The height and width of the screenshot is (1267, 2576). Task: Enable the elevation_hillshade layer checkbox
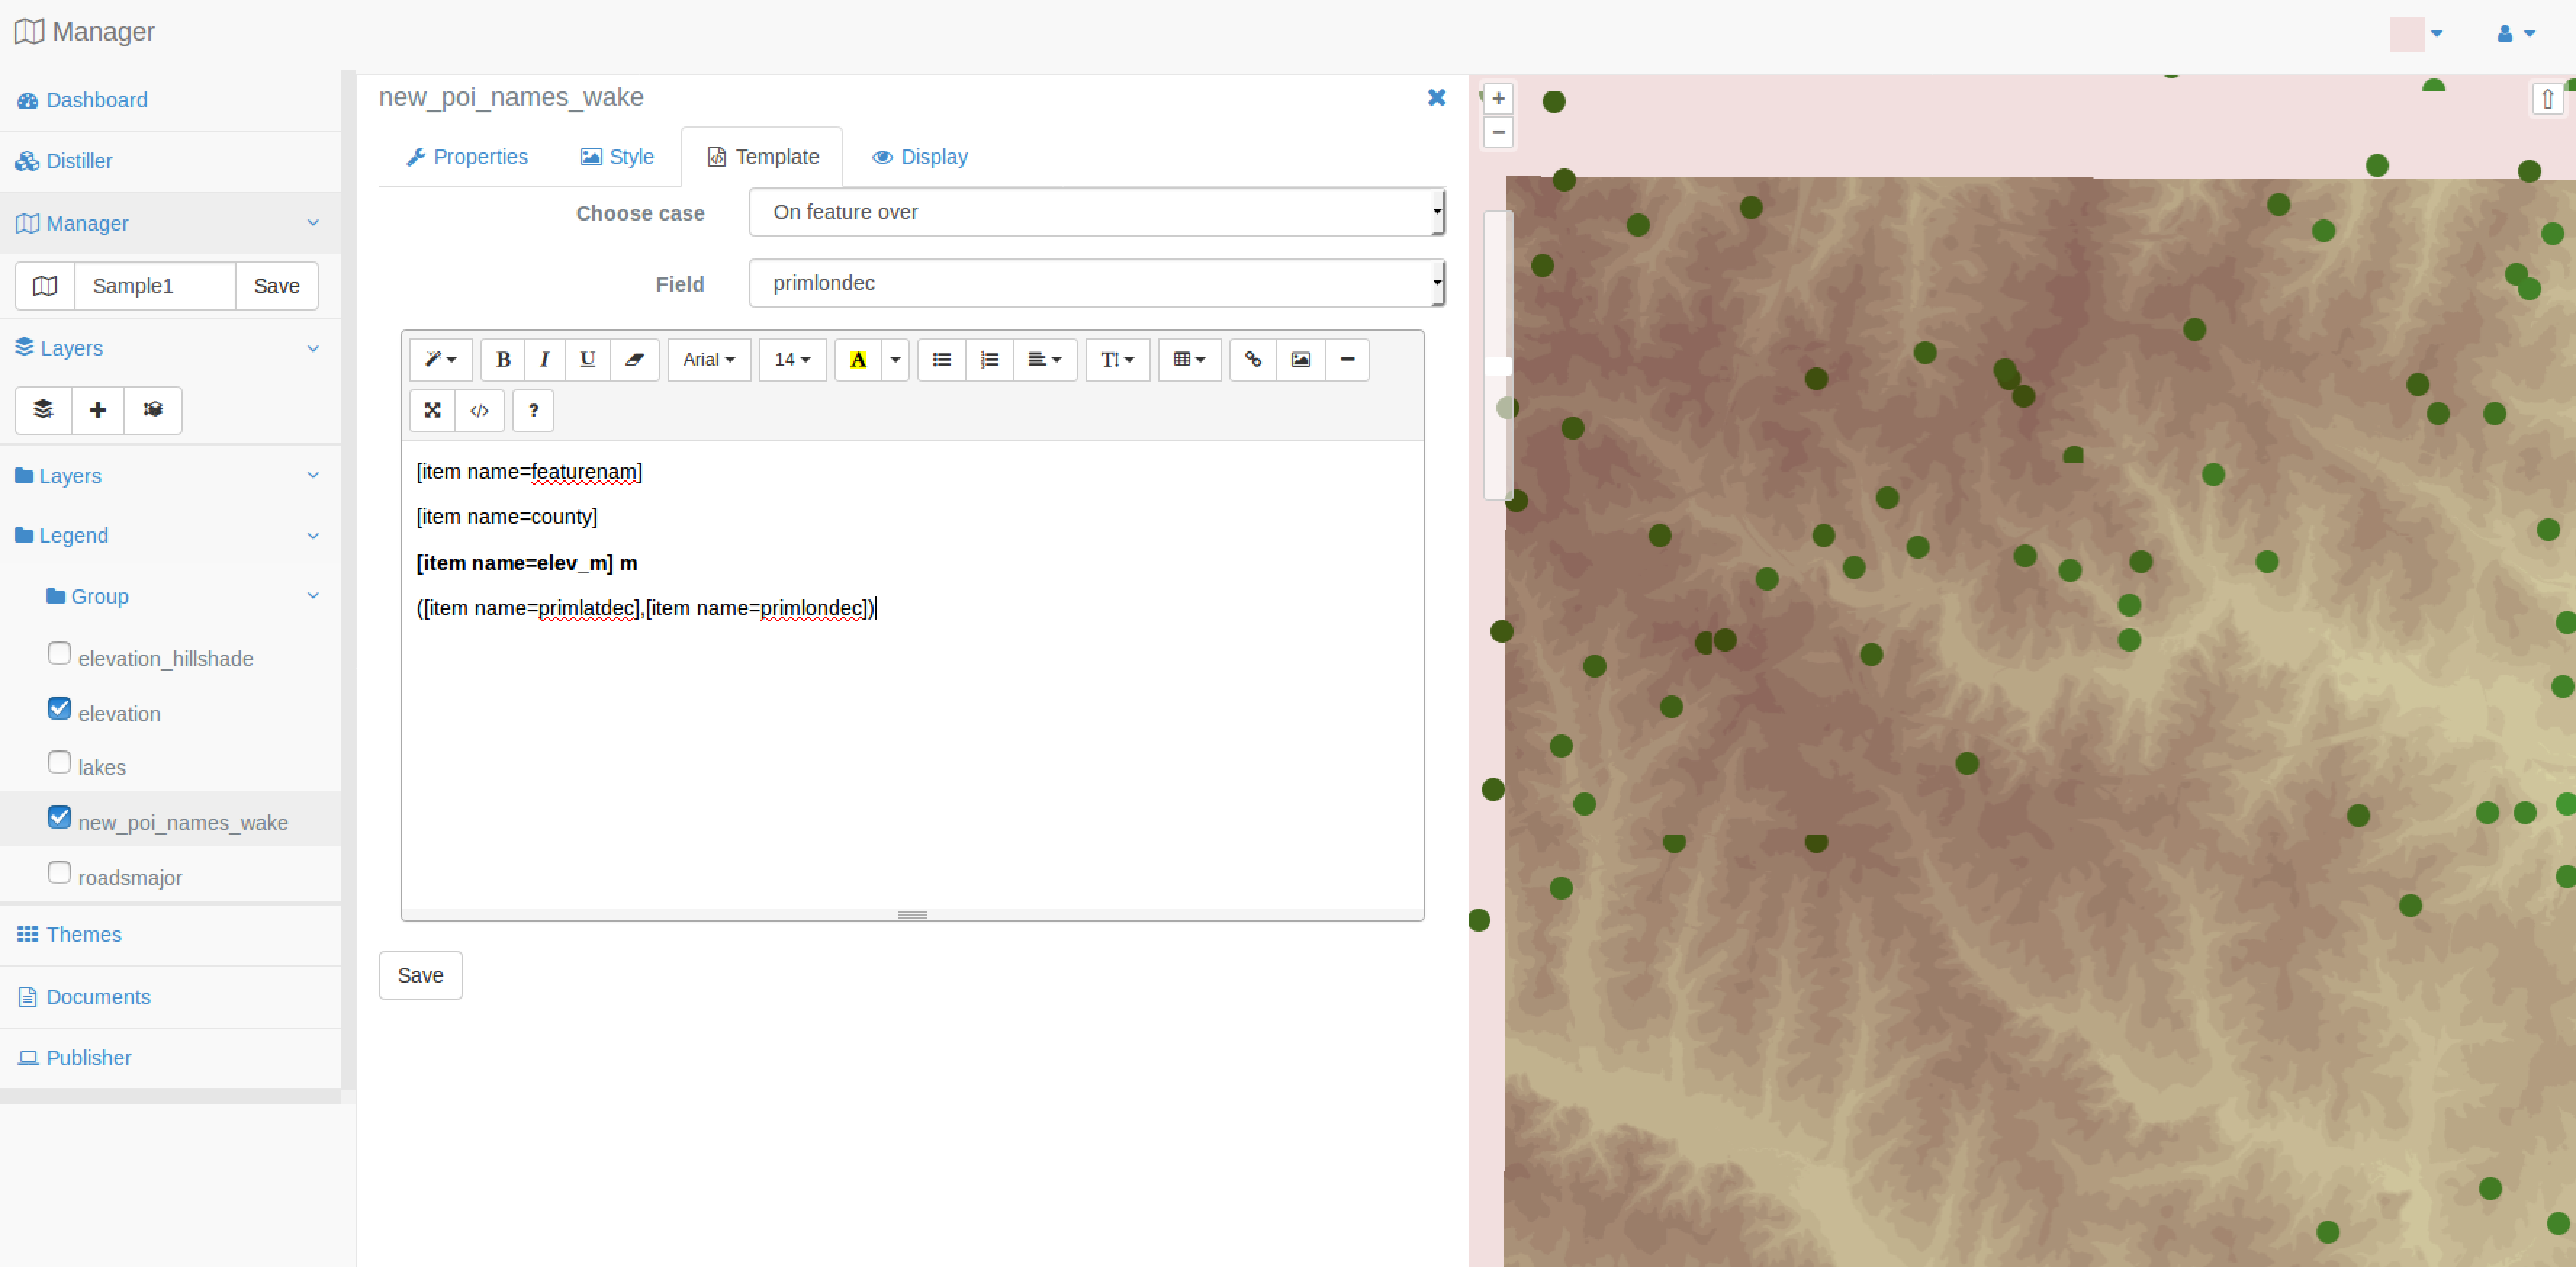coord(59,653)
